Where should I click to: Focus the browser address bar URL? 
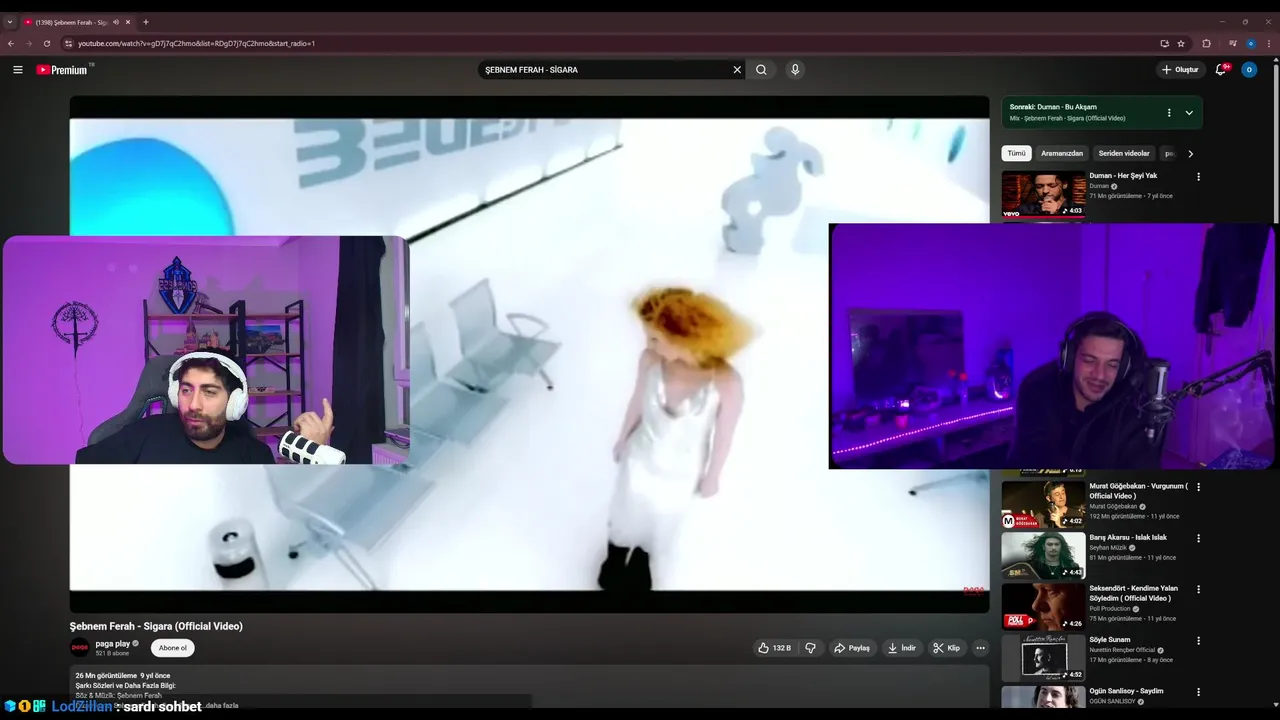point(196,43)
